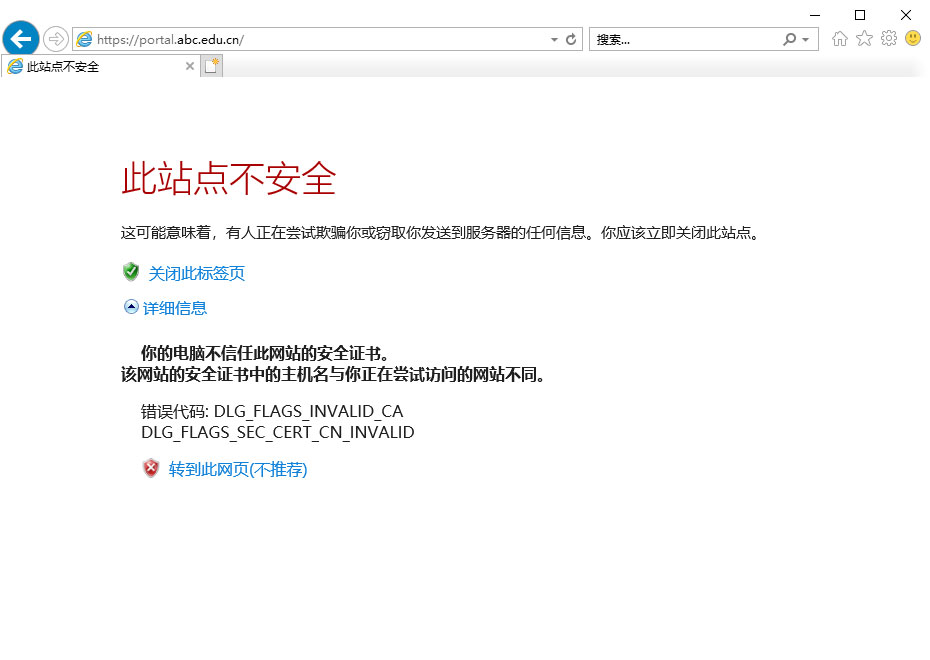Screen dimensions: 930x660
Task: Click the 关闭此标签页 link
Action: 196,273
